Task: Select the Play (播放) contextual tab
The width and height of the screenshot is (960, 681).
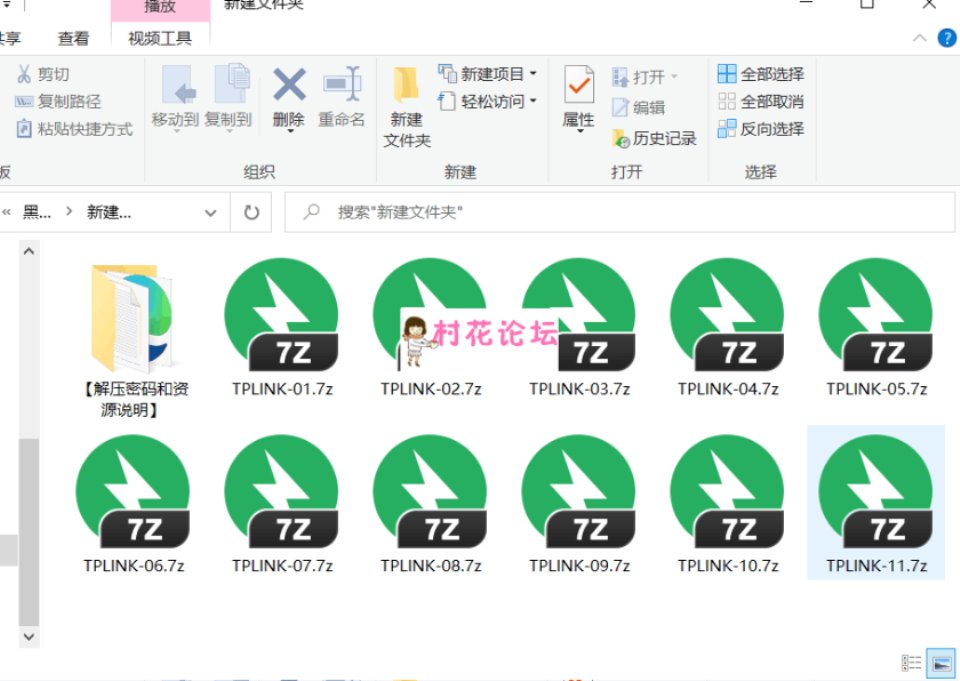Action: (x=160, y=7)
